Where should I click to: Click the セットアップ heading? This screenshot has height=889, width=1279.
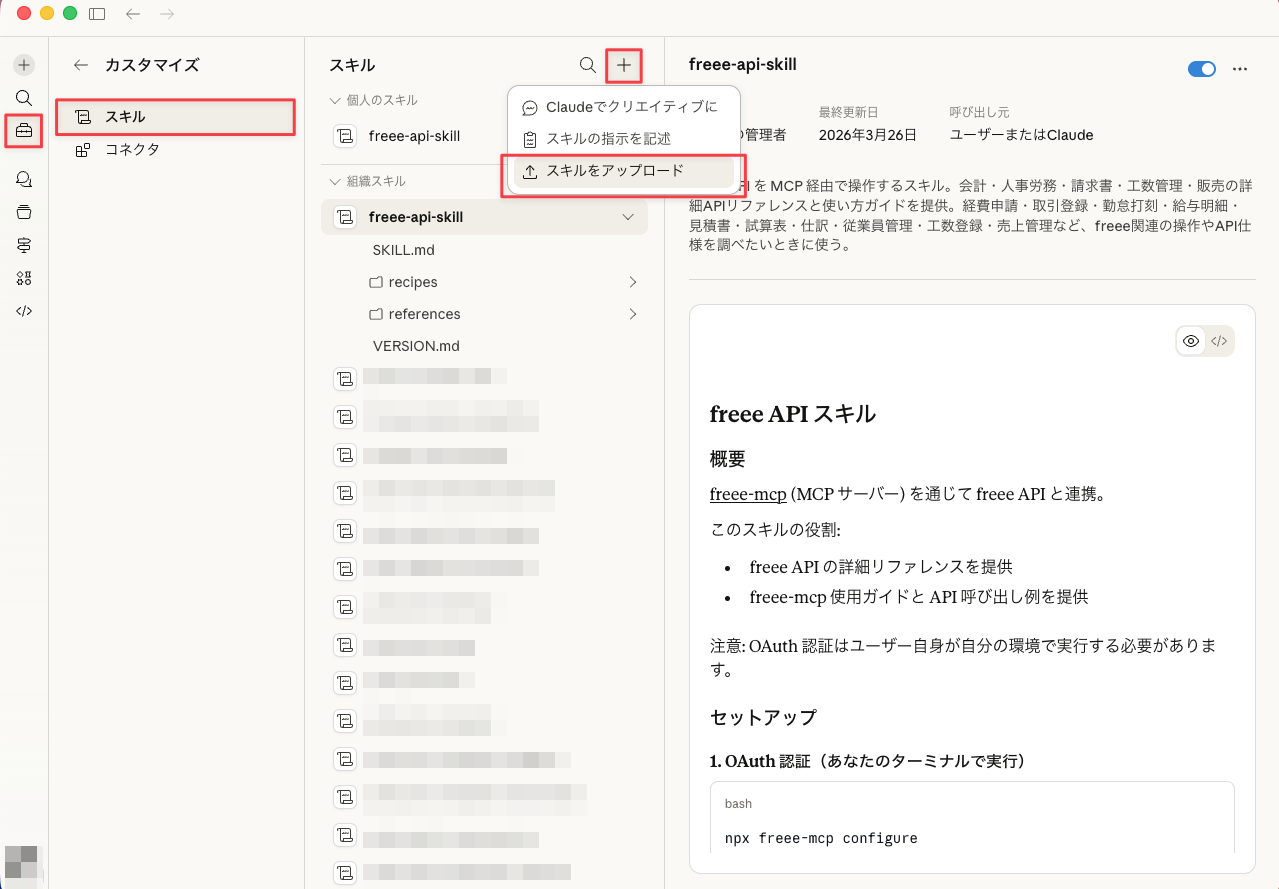[763, 717]
